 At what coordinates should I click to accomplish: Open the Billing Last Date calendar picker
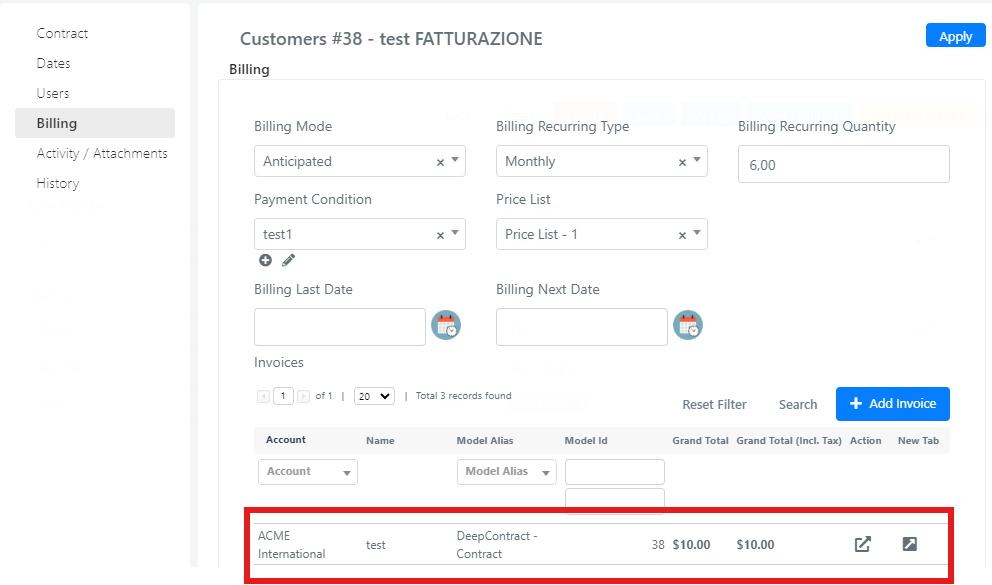pyautogui.click(x=446, y=325)
